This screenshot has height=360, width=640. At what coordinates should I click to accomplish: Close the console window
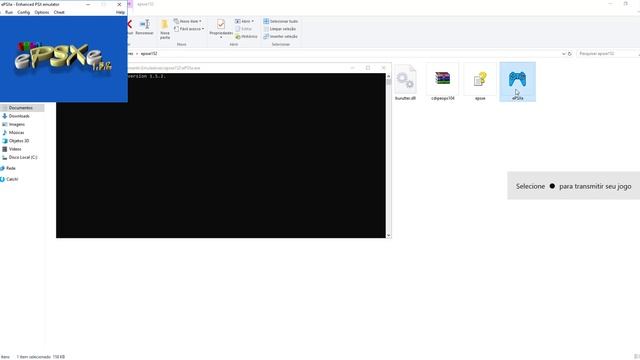click(383, 68)
